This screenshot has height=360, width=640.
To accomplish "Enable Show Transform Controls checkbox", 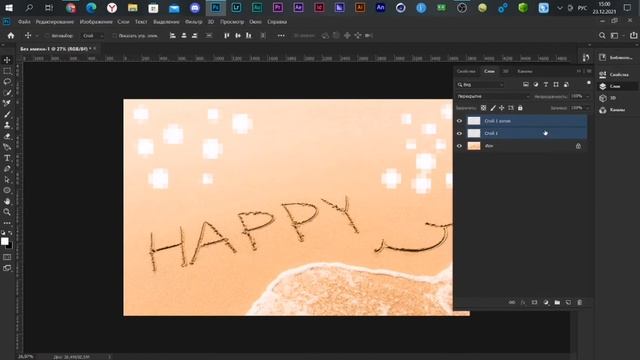I will coord(114,36).
